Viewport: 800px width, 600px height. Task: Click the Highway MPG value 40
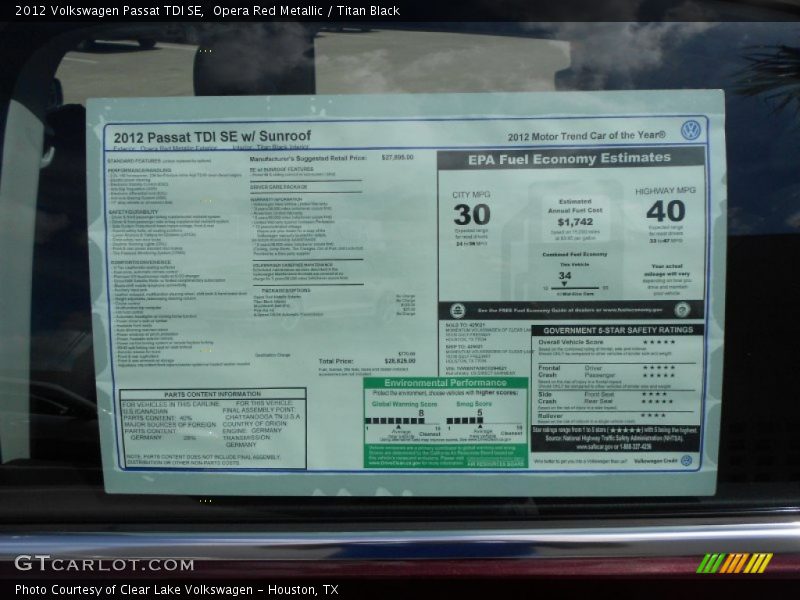(x=665, y=211)
